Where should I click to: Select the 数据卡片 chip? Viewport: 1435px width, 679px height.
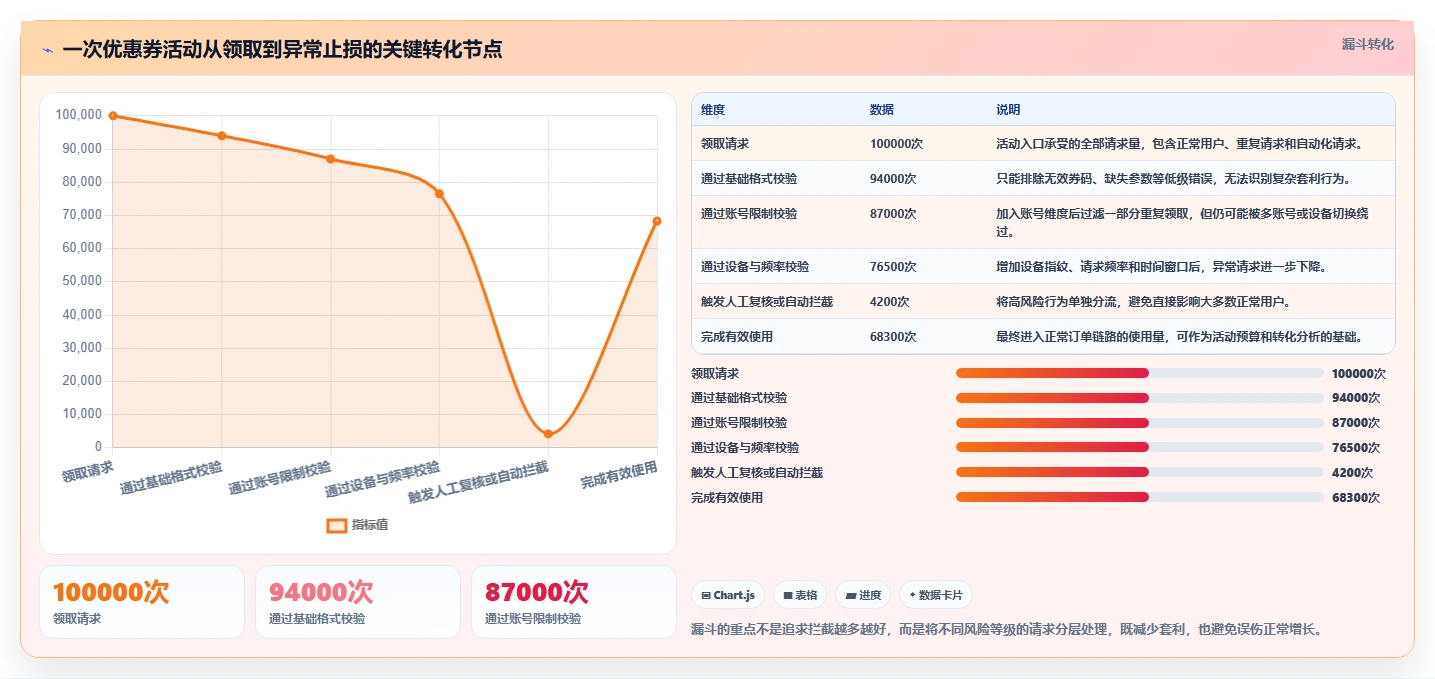tap(936, 595)
